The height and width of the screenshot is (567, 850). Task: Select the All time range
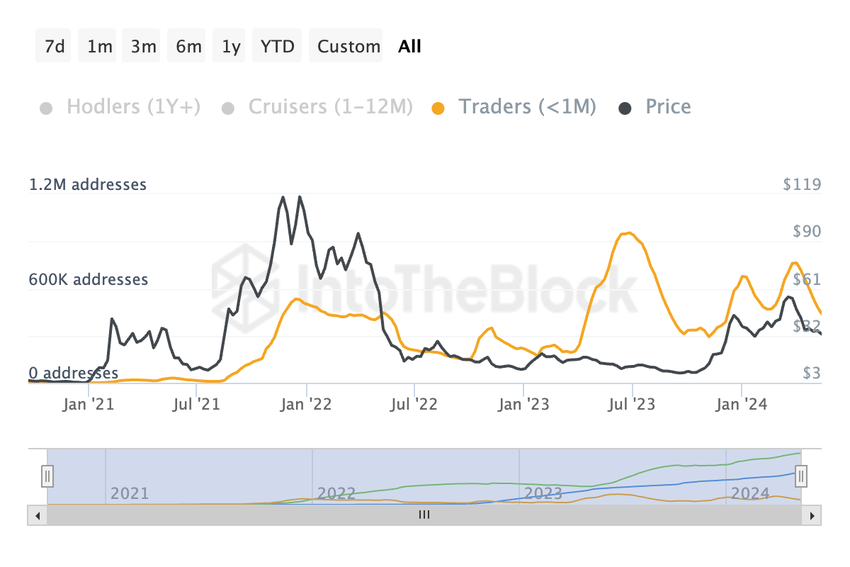click(409, 46)
